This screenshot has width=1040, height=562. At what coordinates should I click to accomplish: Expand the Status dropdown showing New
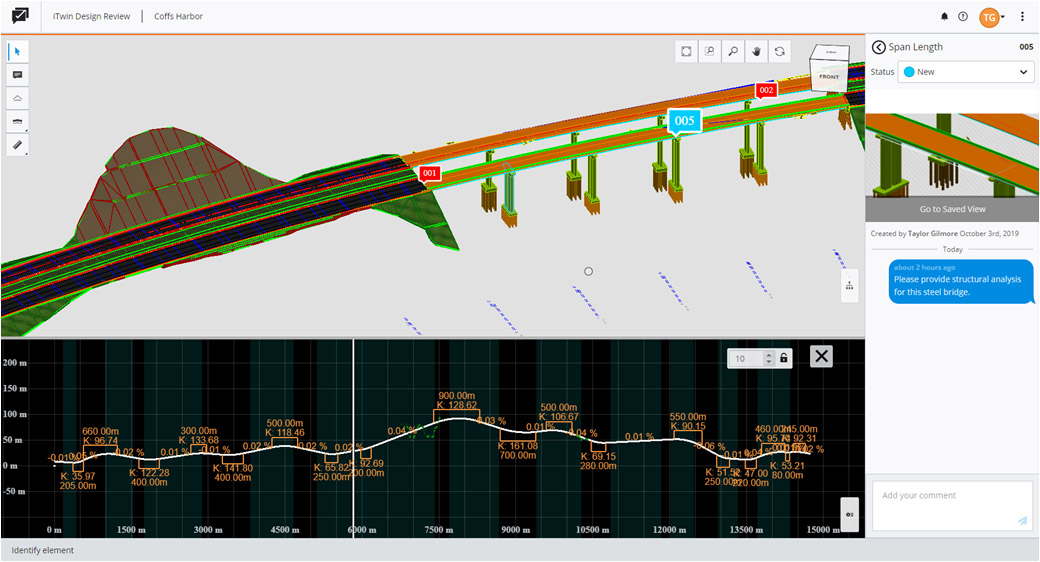(965, 72)
